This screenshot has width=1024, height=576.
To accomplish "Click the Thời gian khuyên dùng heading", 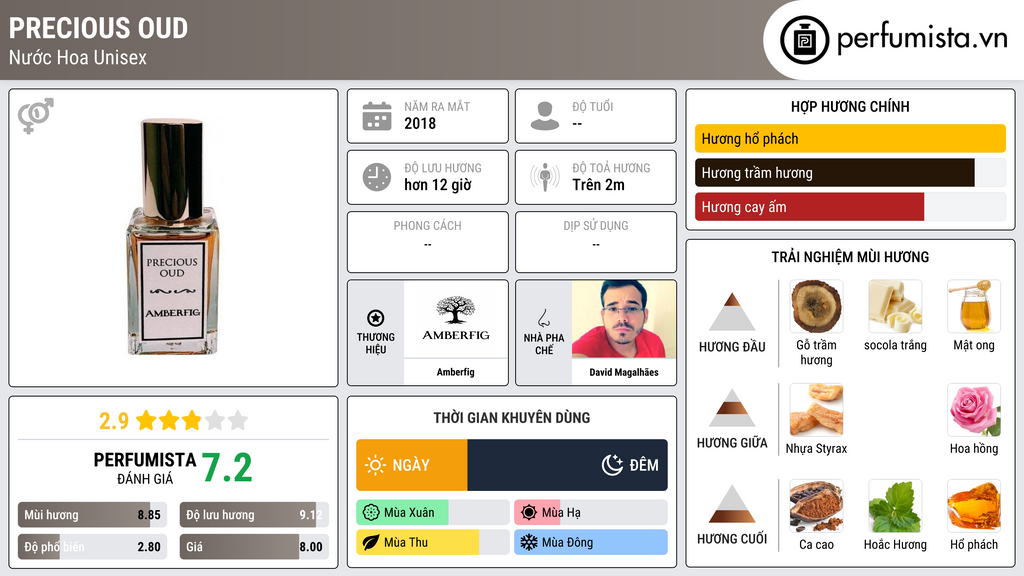I will pos(512,417).
